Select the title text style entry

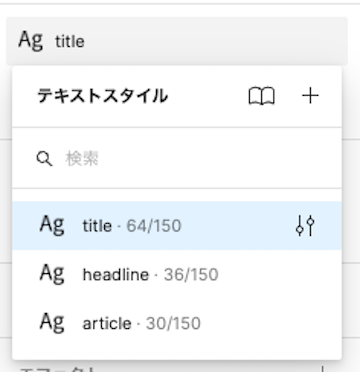click(x=177, y=226)
